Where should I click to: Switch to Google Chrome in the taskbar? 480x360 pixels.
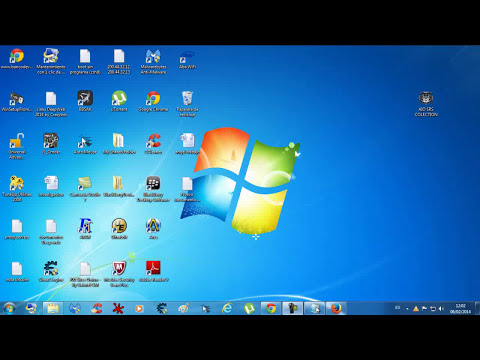click(x=271, y=308)
